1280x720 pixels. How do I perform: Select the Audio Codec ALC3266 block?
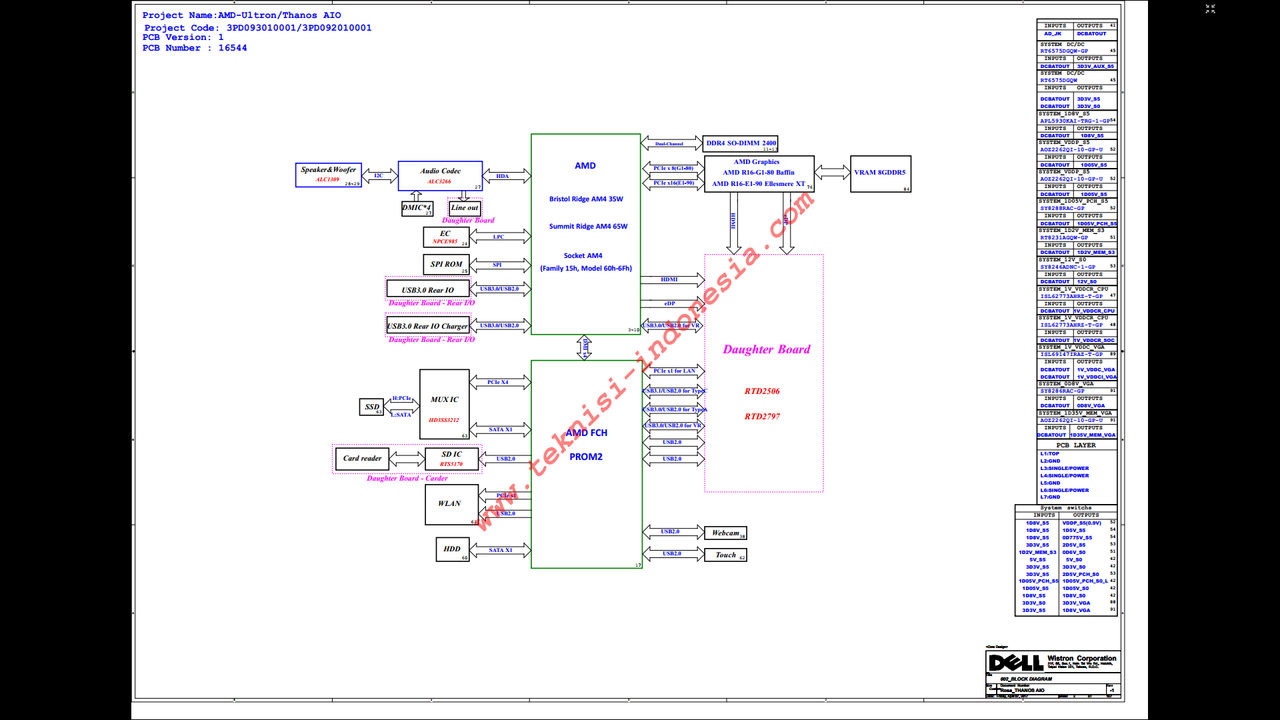coord(441,176)
